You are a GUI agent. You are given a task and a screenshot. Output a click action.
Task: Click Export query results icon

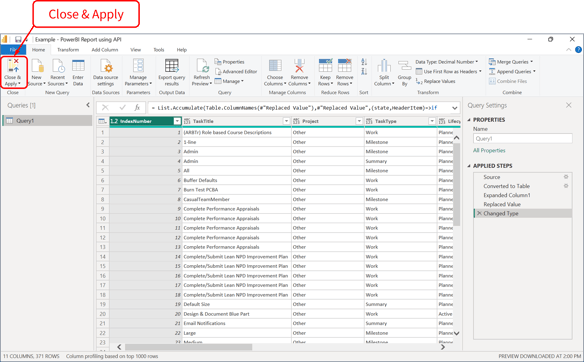[172, 66]
